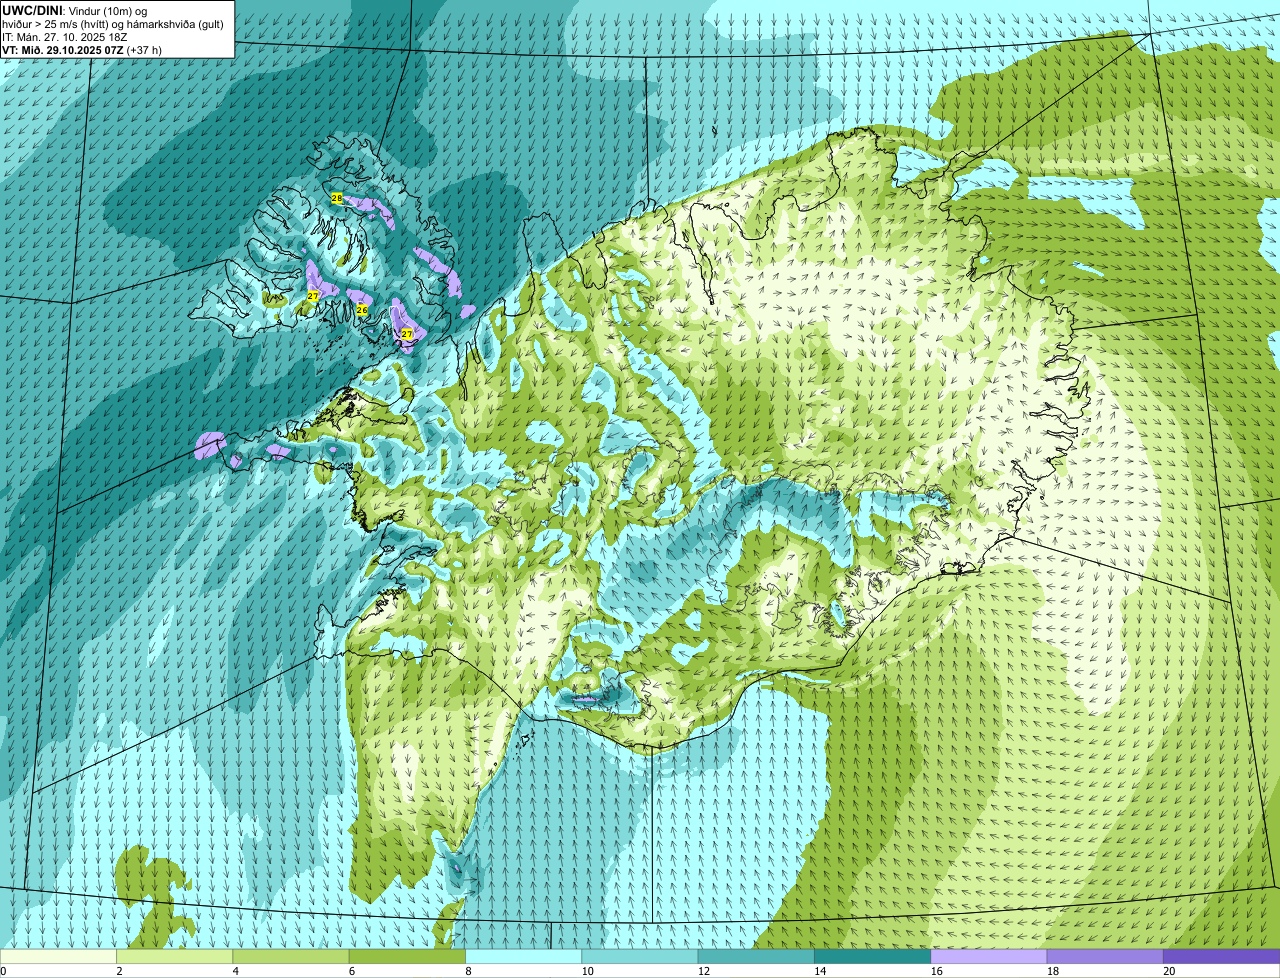
Task: Click the legend scale number '12'
Action: click(x=703, y=971)
